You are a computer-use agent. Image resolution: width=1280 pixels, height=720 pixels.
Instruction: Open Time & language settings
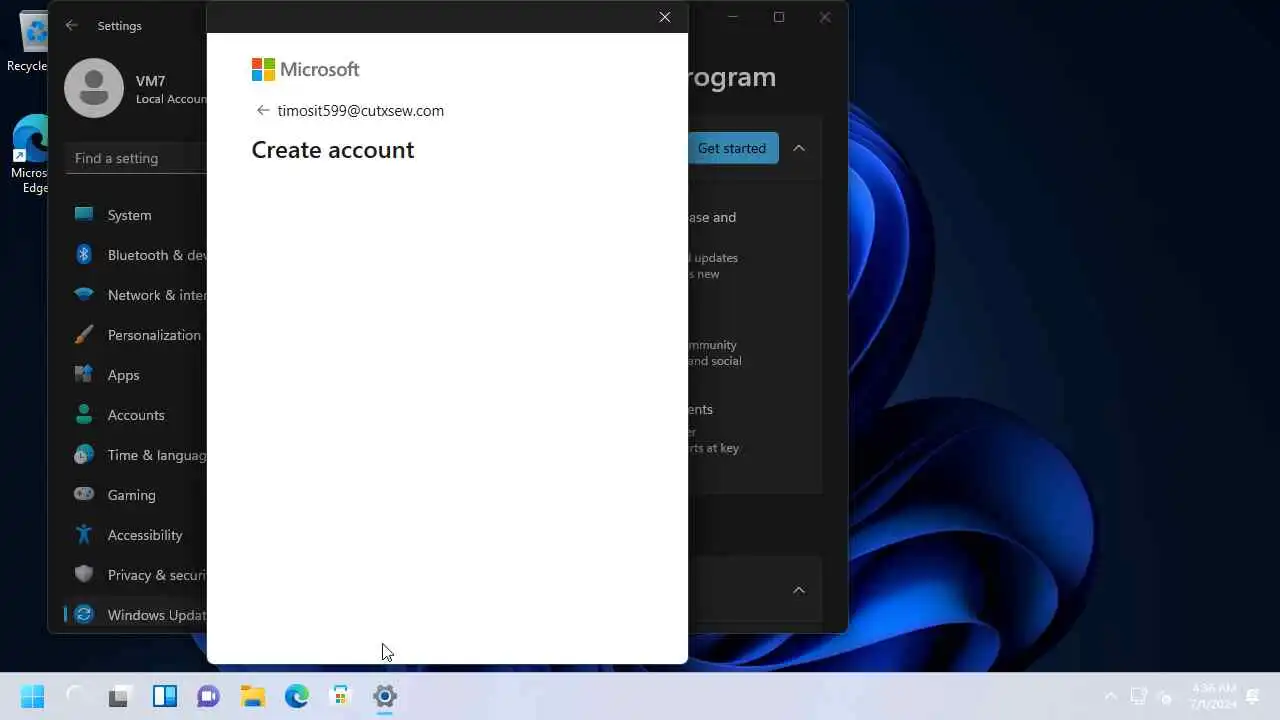(136, 455)
